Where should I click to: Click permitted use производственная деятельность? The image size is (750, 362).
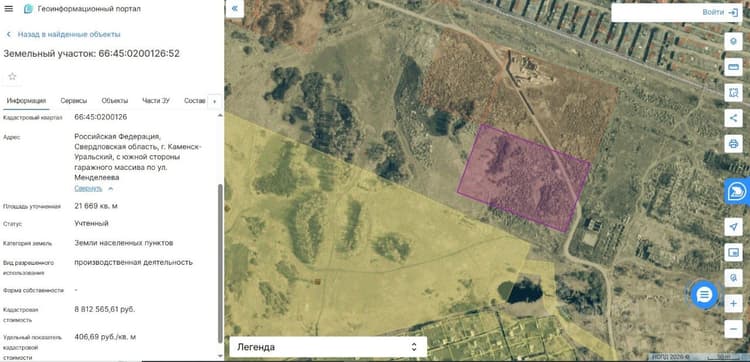pyautogui.click(x=133, y=262)
